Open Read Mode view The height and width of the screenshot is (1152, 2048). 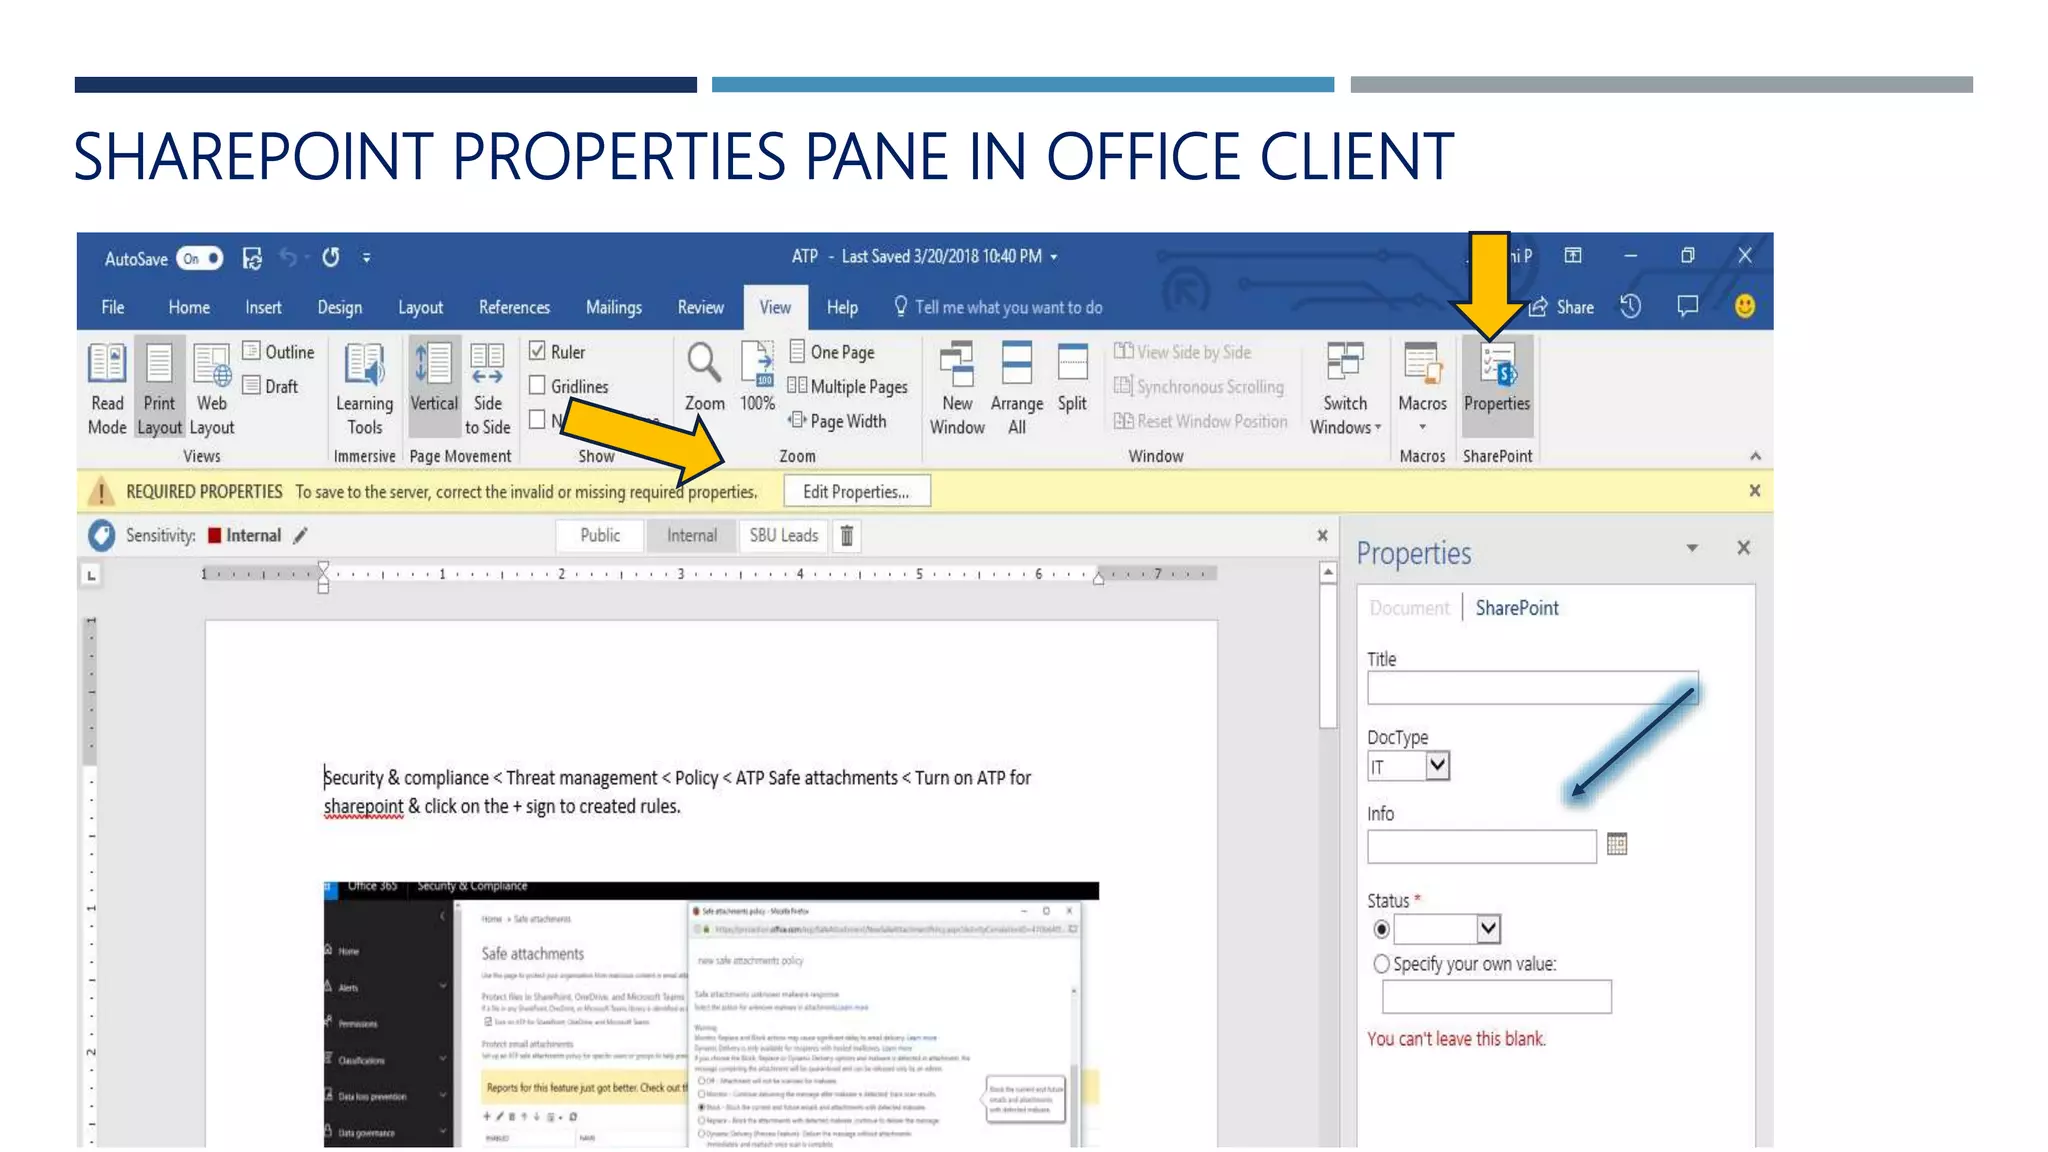[107, 388]
